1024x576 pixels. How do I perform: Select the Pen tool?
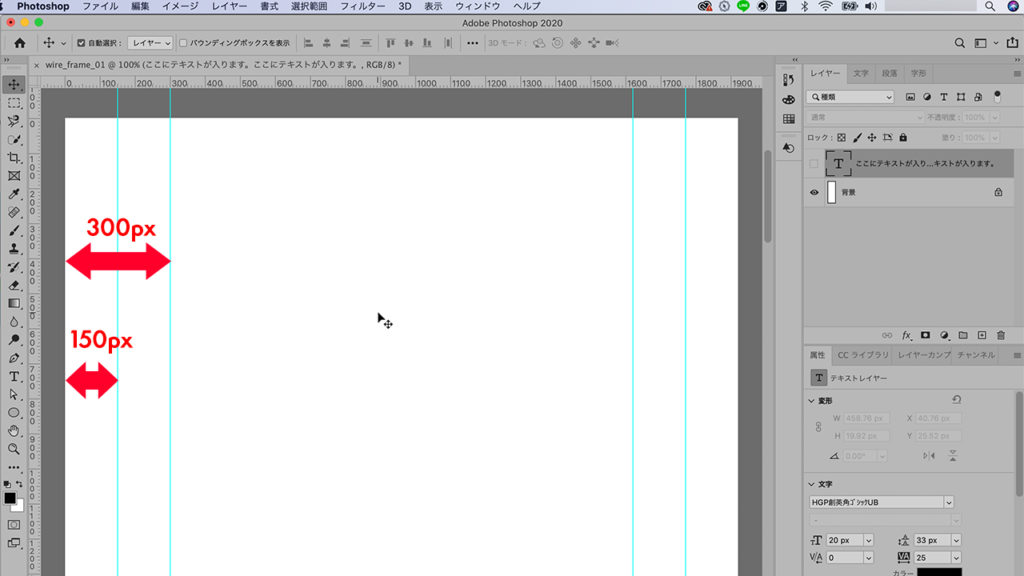(14, 358)
